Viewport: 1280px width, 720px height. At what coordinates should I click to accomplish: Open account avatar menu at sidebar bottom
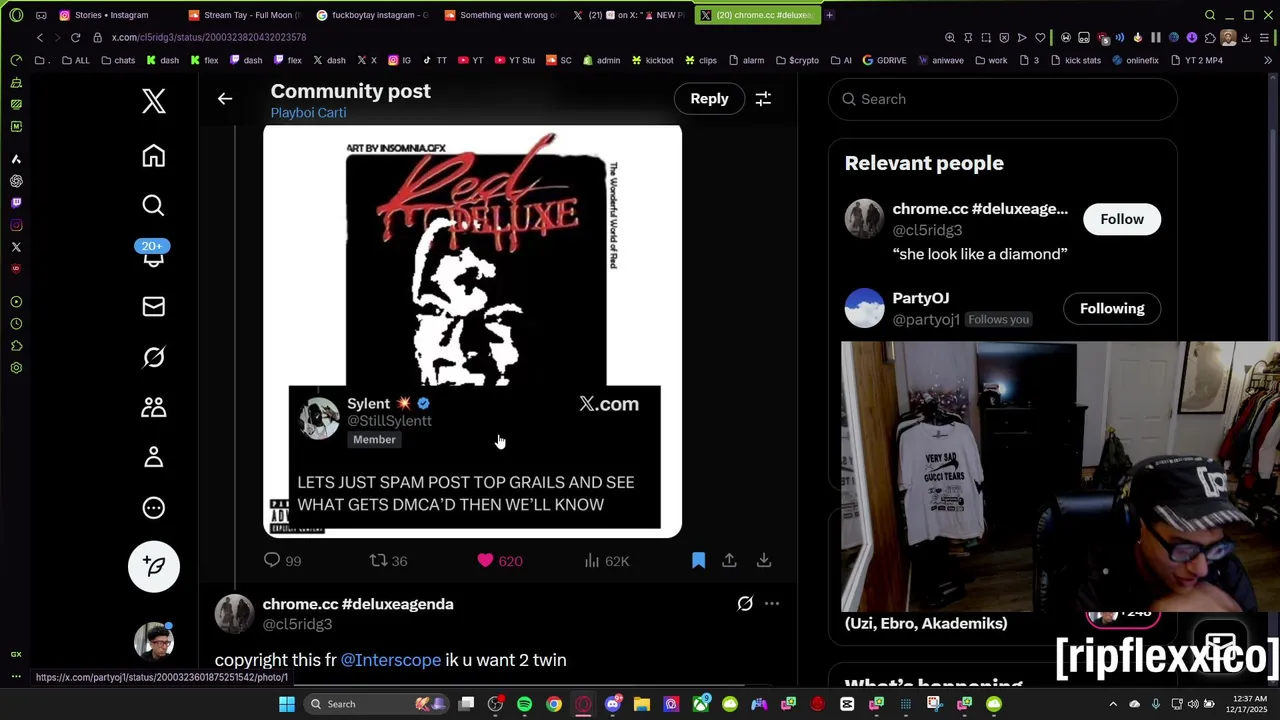pyautogui.click(x=153, y=641)
